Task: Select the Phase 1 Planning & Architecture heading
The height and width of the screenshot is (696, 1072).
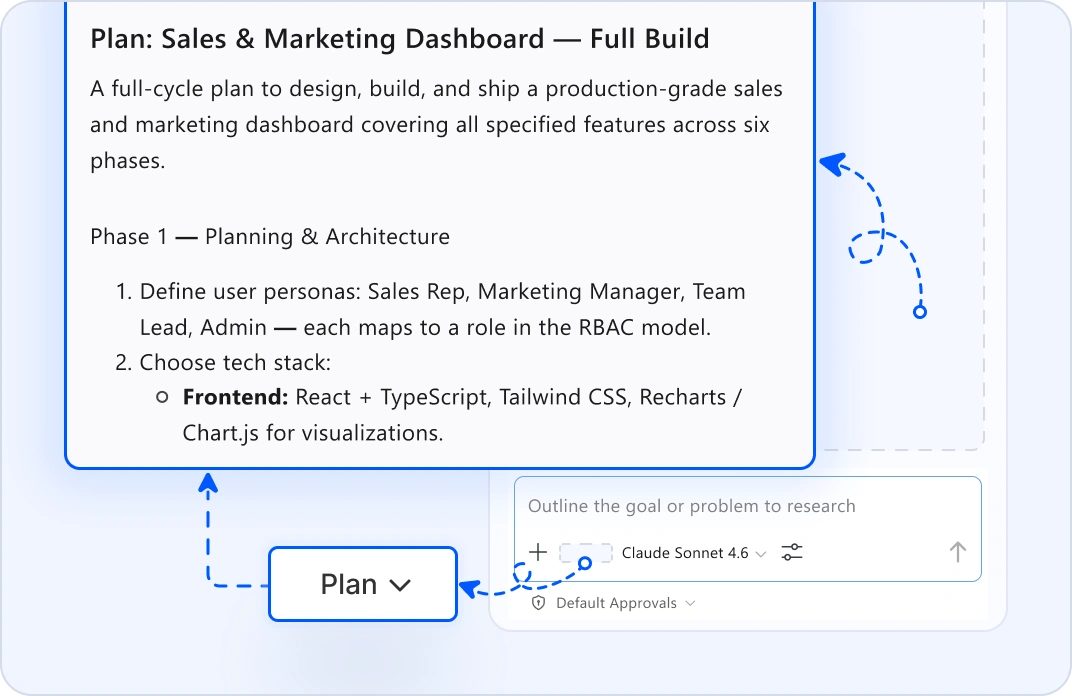Action: point(270,237)
